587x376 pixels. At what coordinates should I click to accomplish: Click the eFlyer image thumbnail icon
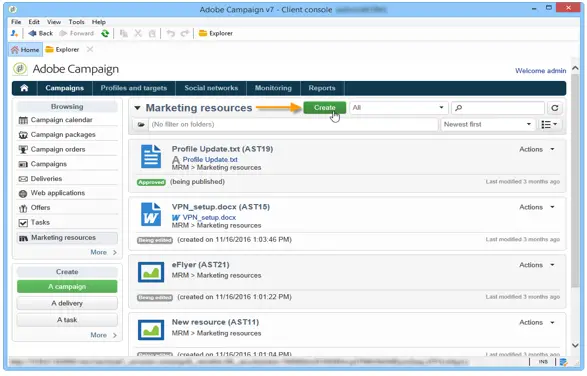coord(151,272)
